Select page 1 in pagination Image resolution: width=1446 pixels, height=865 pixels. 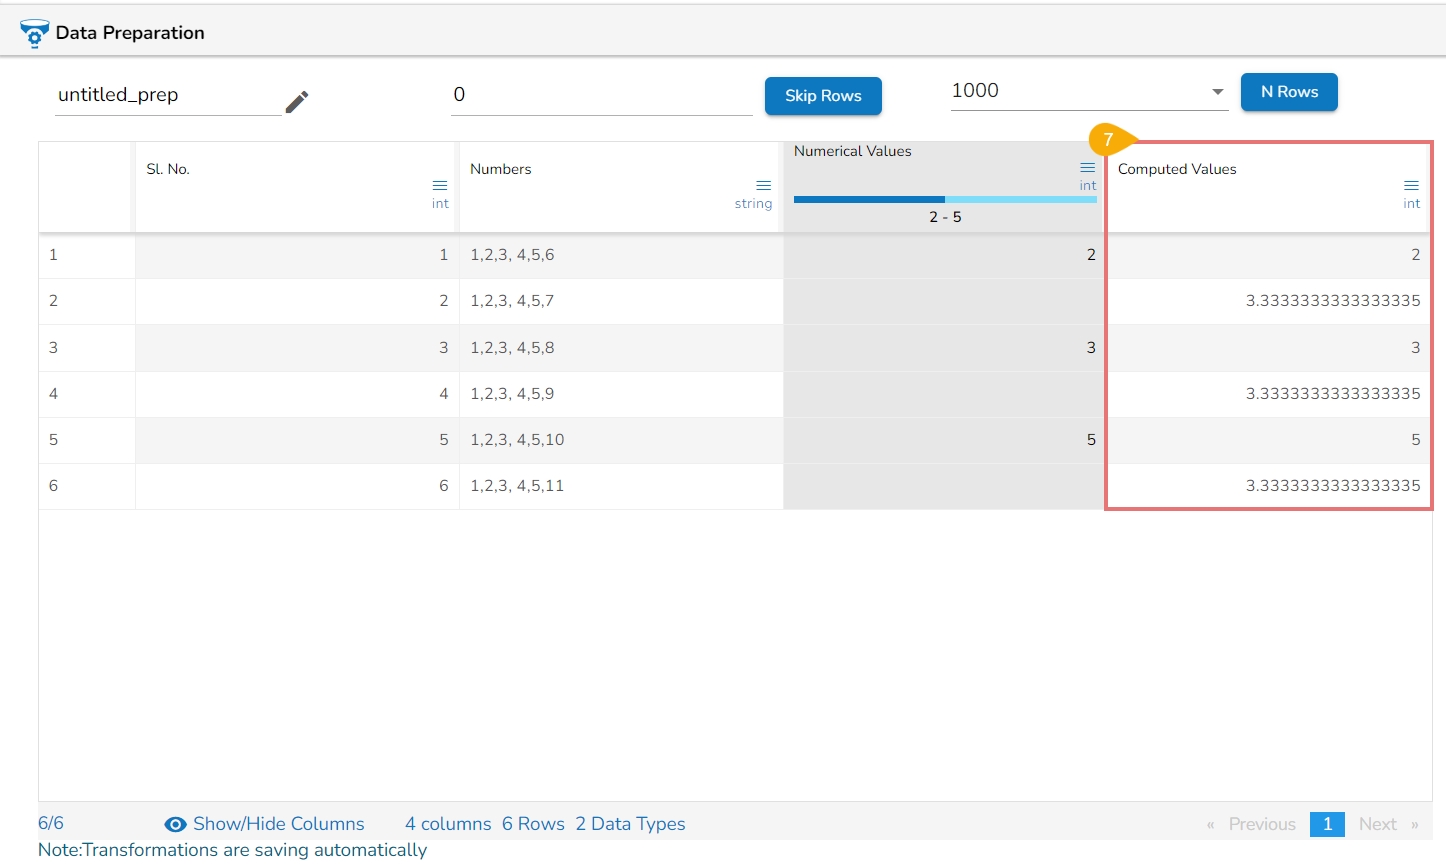[x=1327, y=824]
